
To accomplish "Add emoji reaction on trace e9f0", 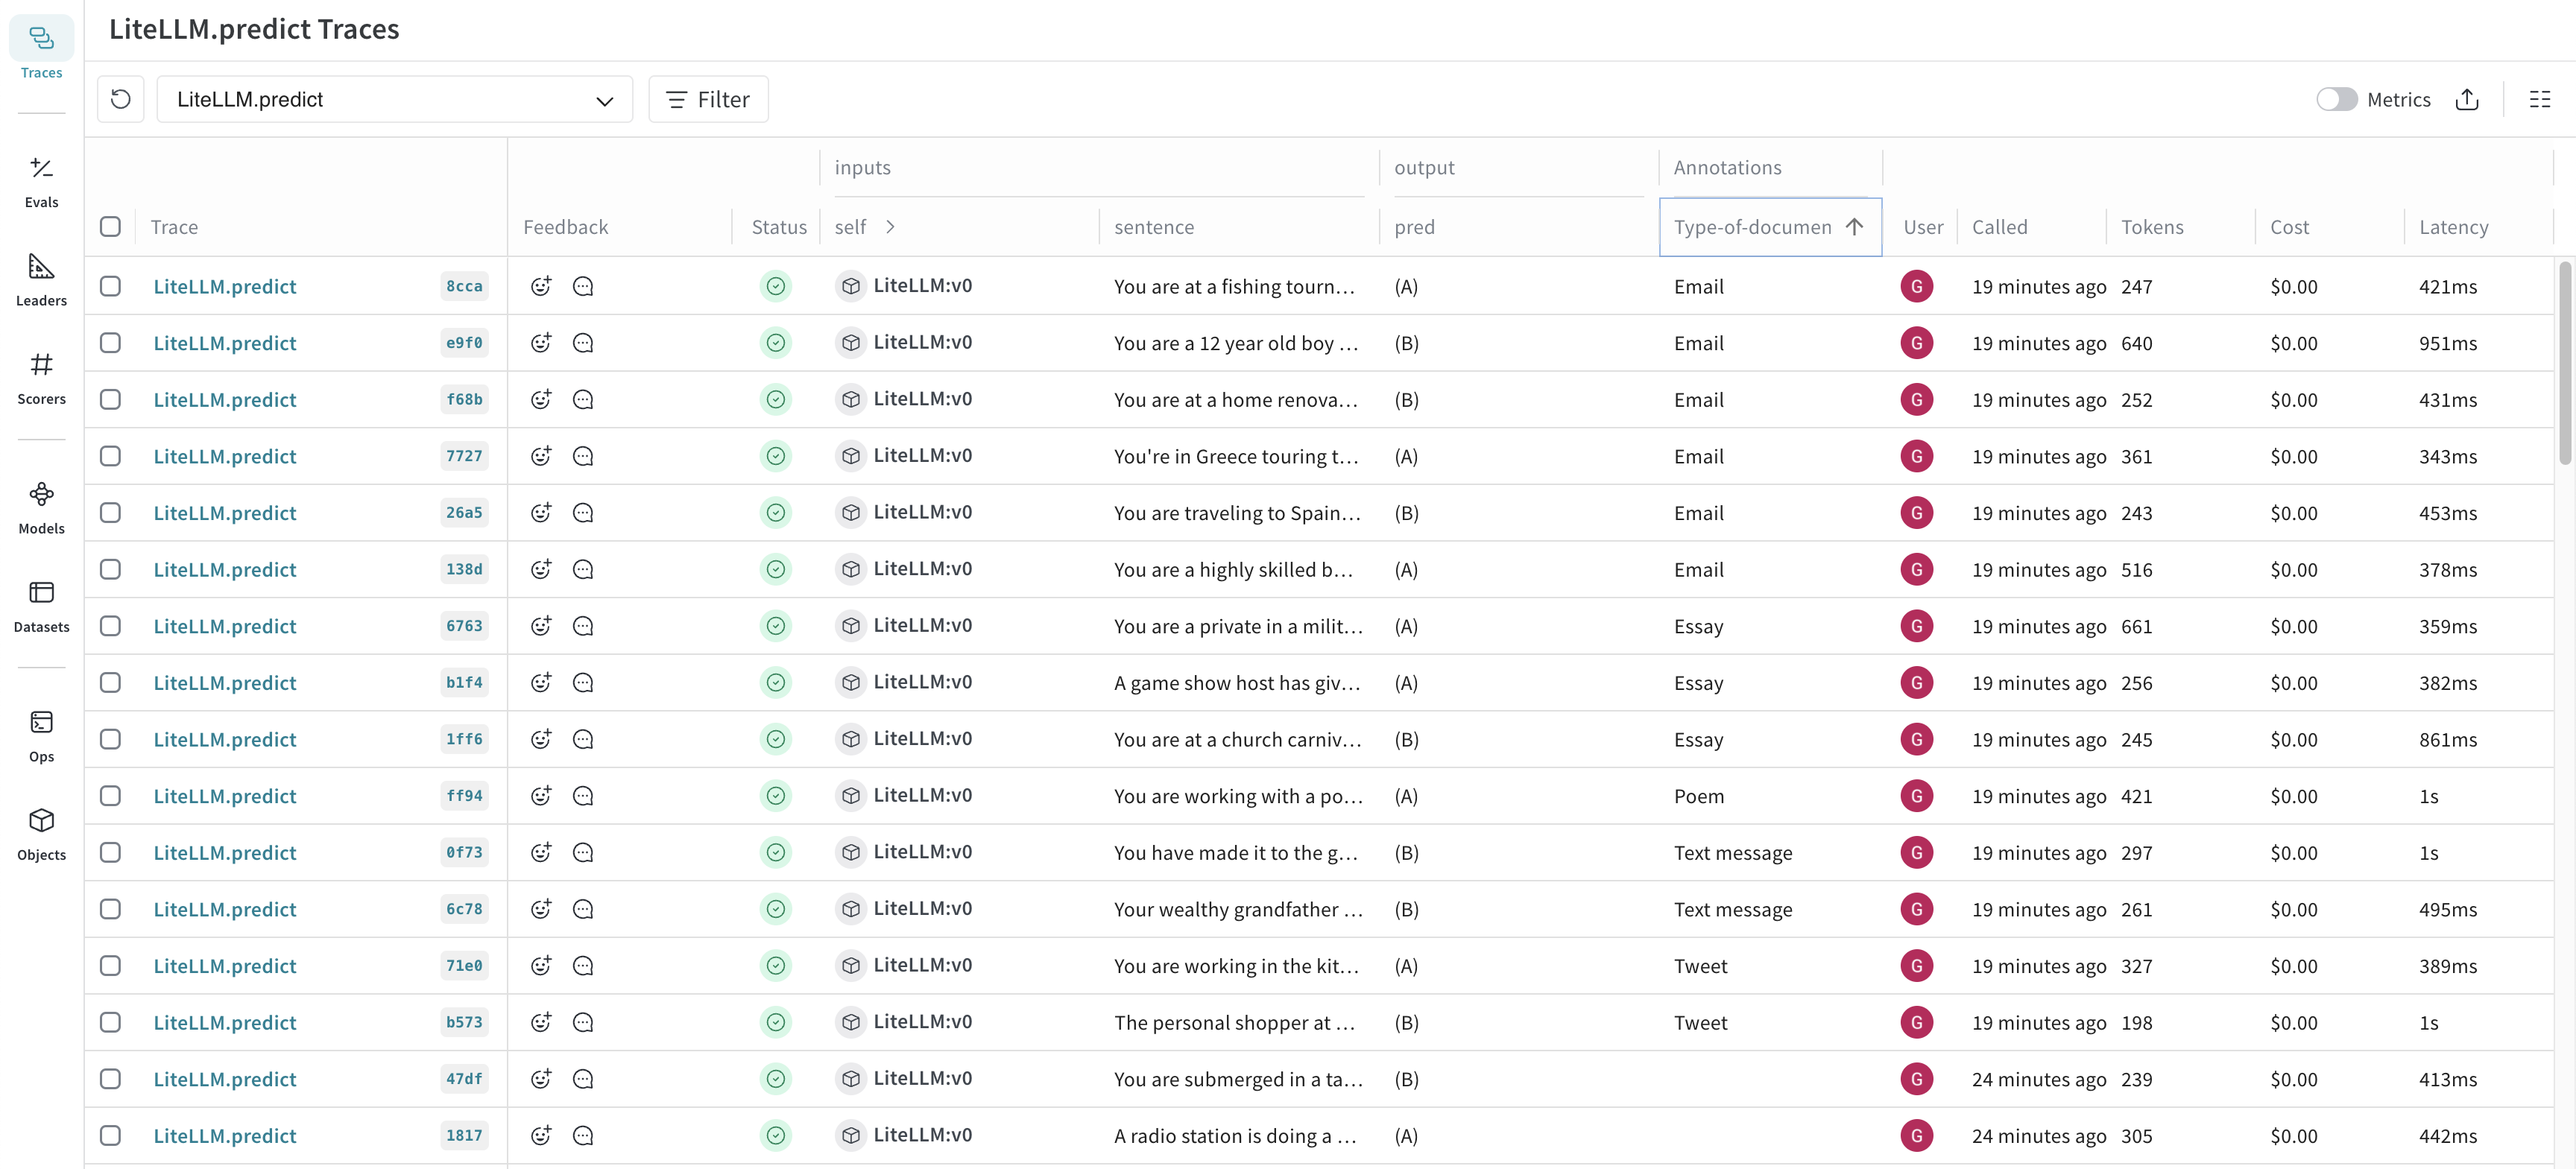I will click(x=541, y=343).
